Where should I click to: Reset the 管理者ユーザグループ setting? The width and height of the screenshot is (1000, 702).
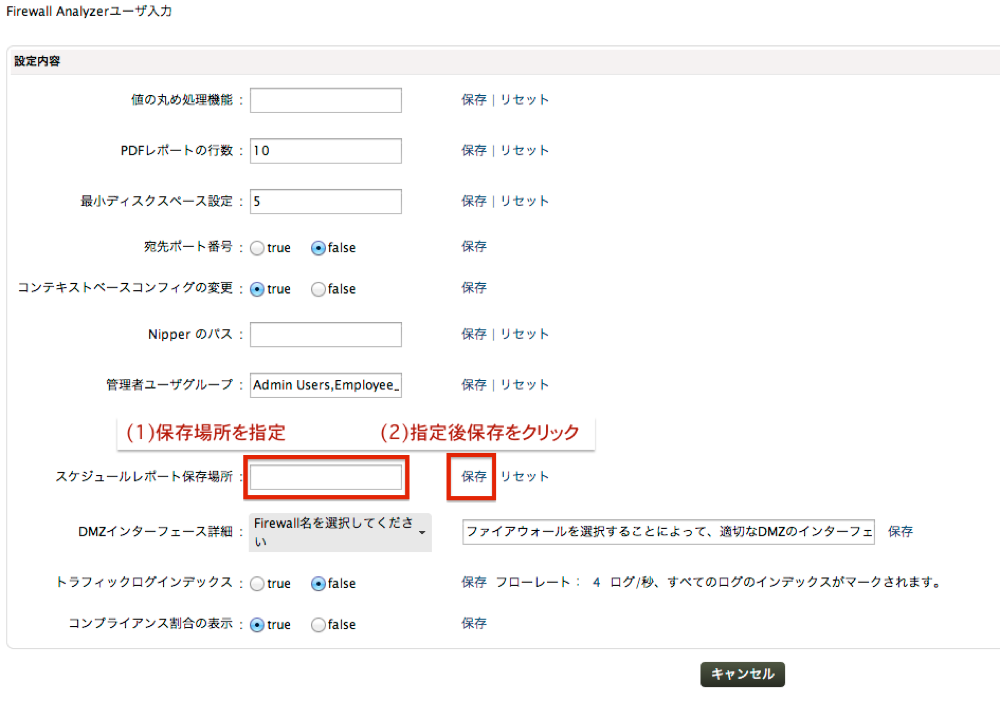click(x=524, y=384)
